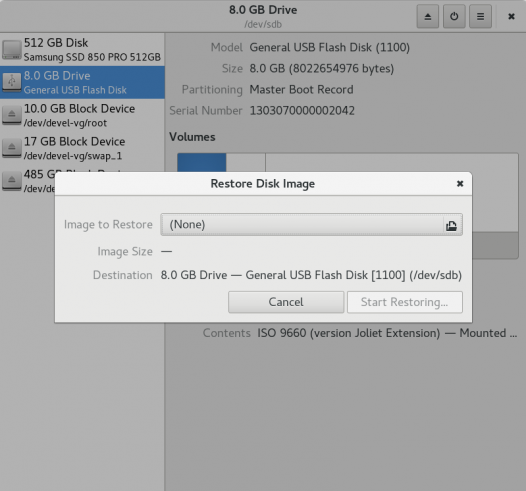The height and width of the screenshot is (491, 526).
Task: Click the power off drive button
Action: click(454, 16)
